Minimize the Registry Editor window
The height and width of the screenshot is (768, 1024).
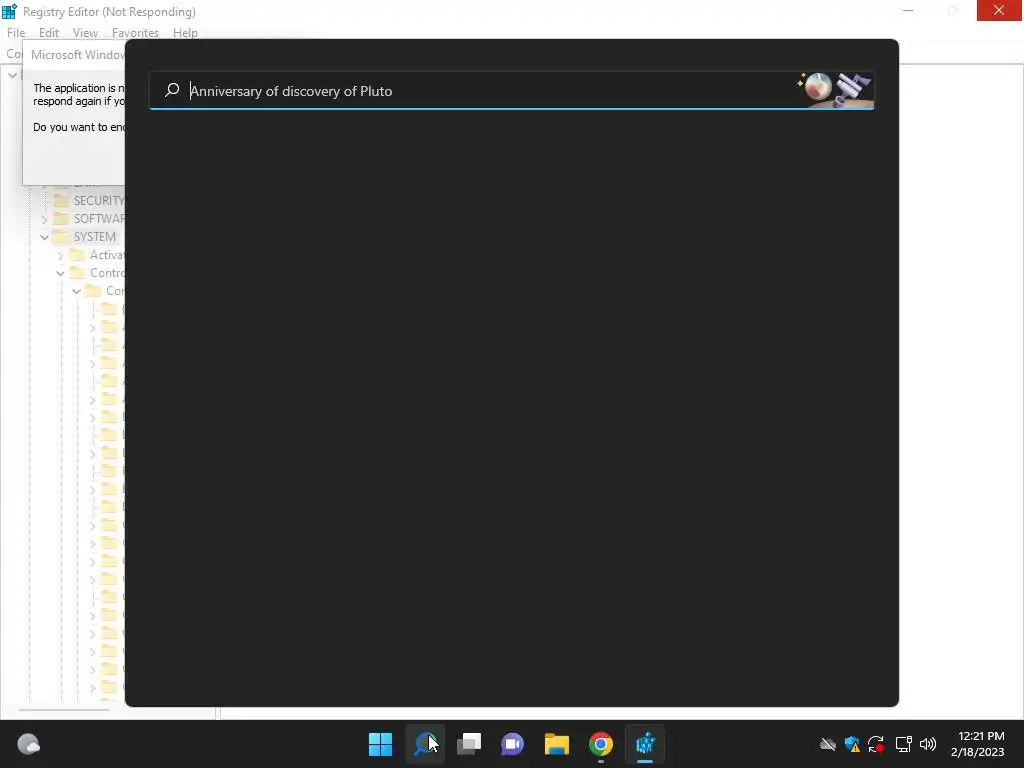(908, 10)
